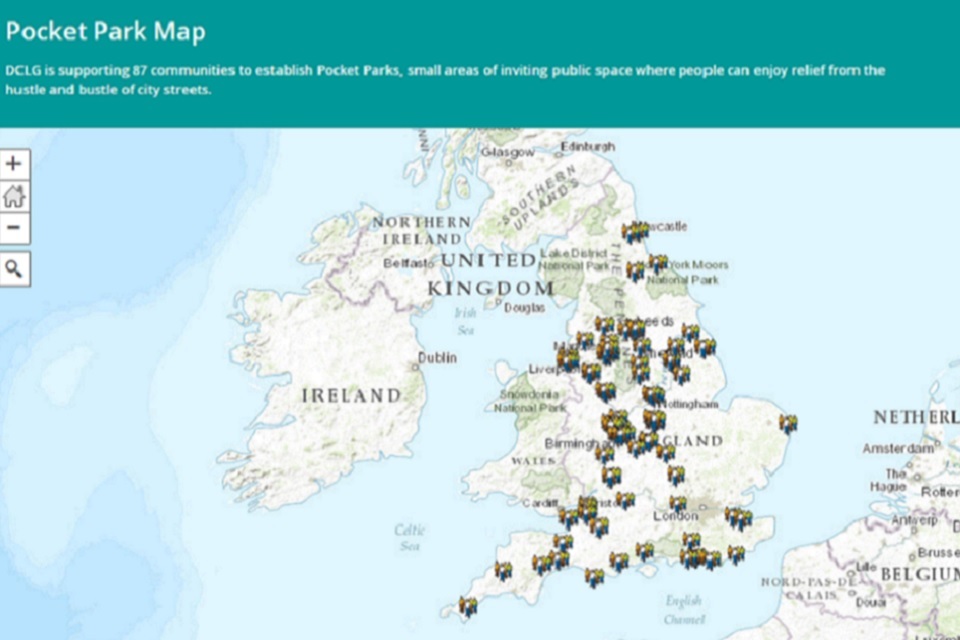The image size is (960, 640).
Task: Click the marker just above London label
Action: pos(678,503)
